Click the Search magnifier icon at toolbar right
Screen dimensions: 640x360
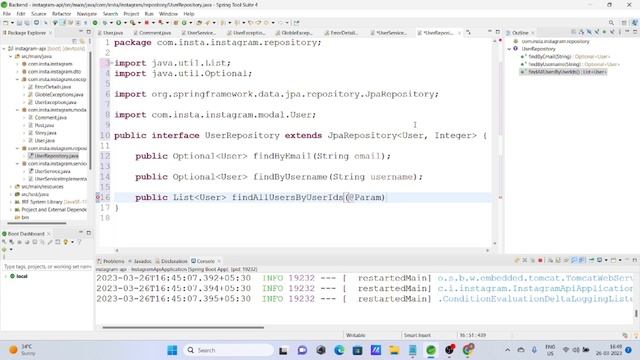(x=611, y=23)
